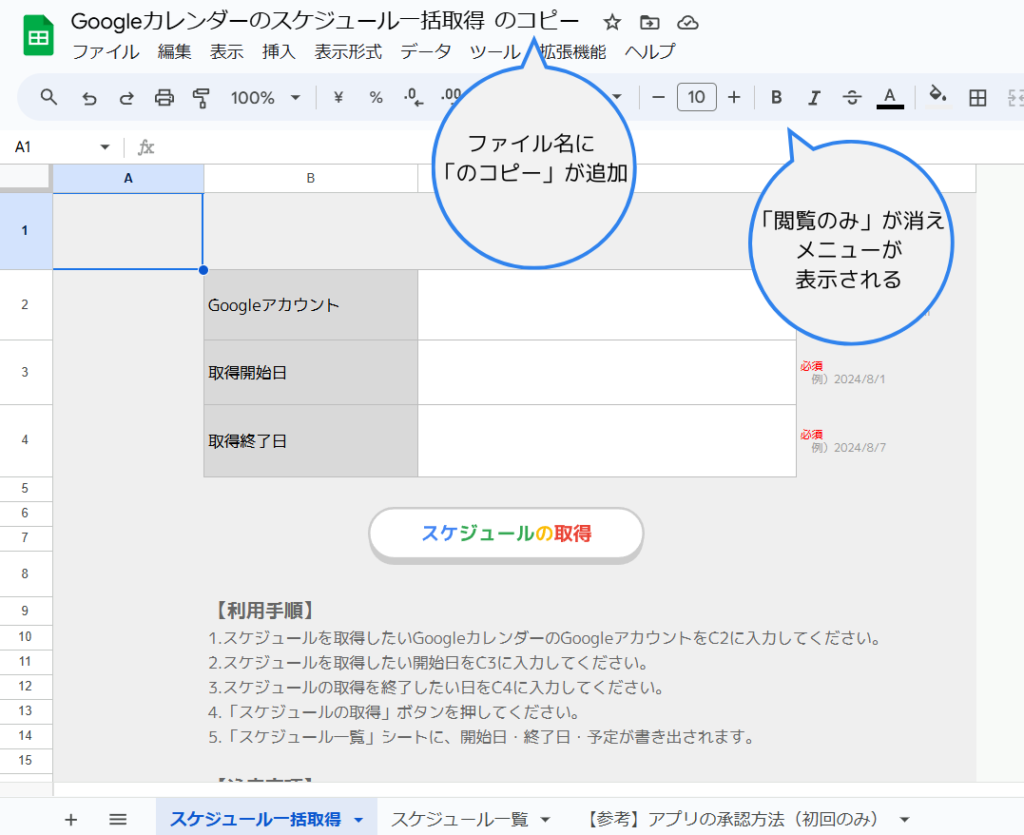Screen dimensions: 1024x835
Task: Click the 例）2024/8/7 example text
Action: click(x=848, y=448)
